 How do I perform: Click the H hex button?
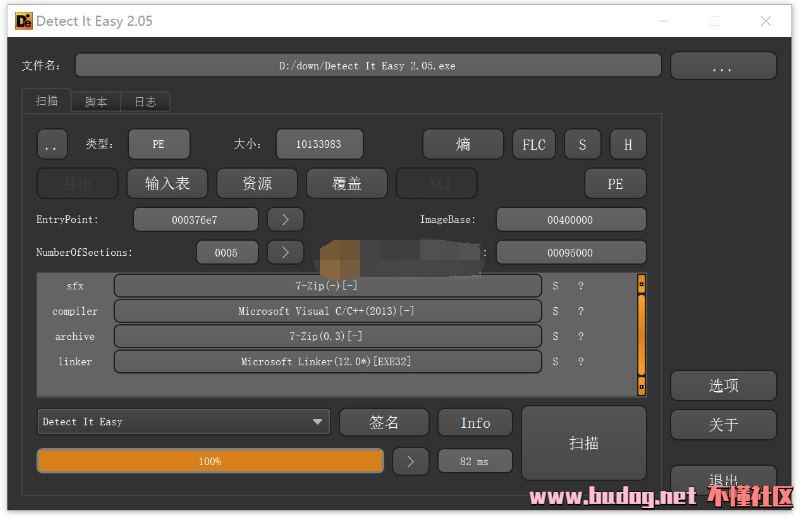click(628, 145)
